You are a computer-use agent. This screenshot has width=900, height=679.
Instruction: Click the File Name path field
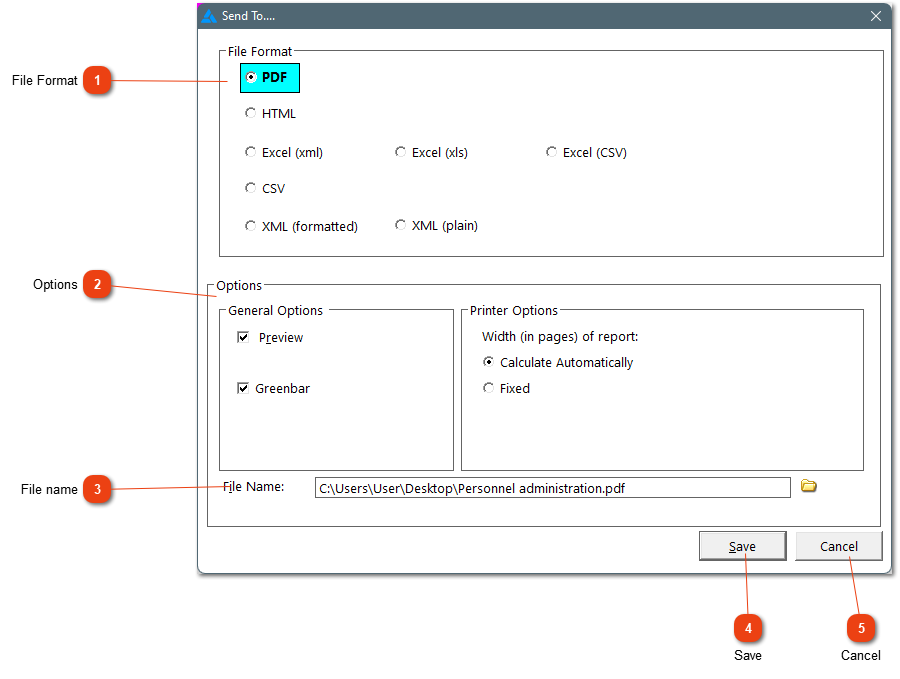[x=552, y=488]
